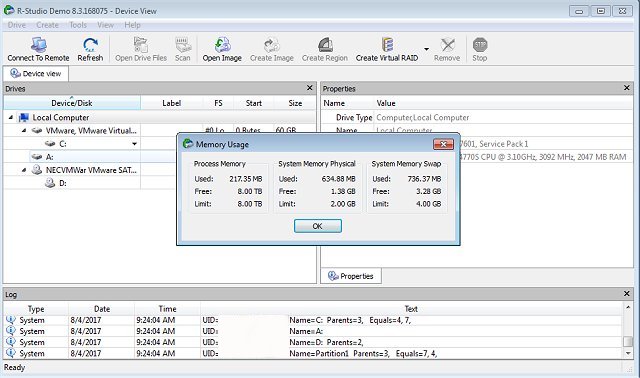Screen dimensions: 640x378
Task: Click the Stop toolbar icon
Action: click(x=480, y=45)
